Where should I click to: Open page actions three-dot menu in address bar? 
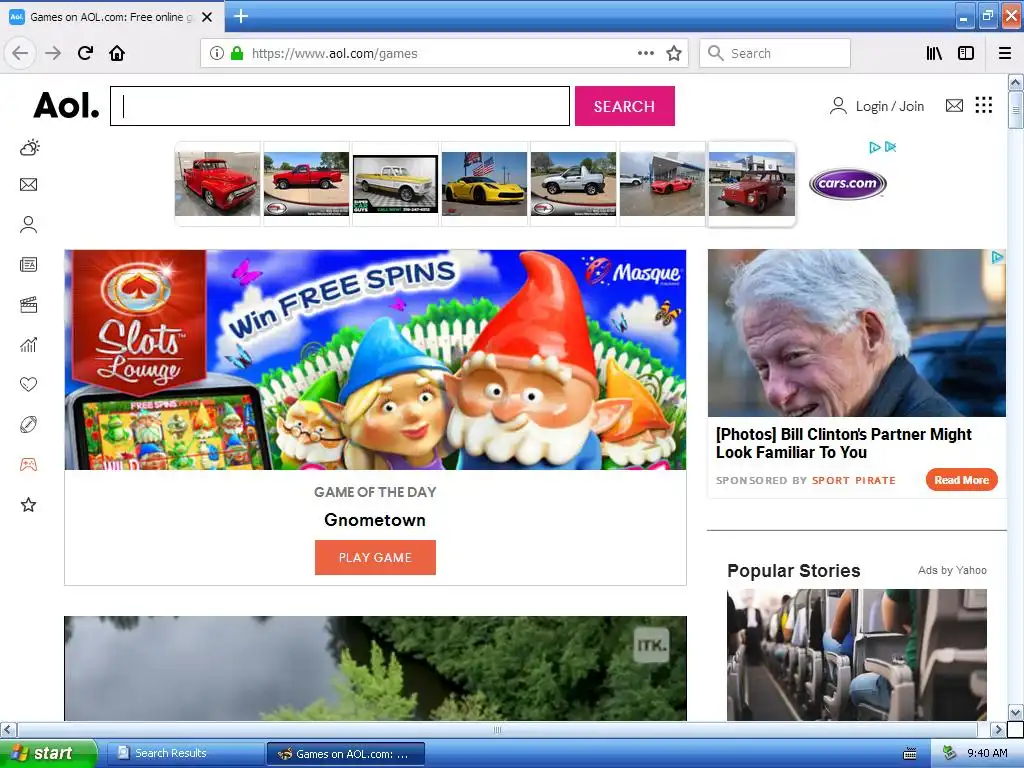(x=646, y=53)
